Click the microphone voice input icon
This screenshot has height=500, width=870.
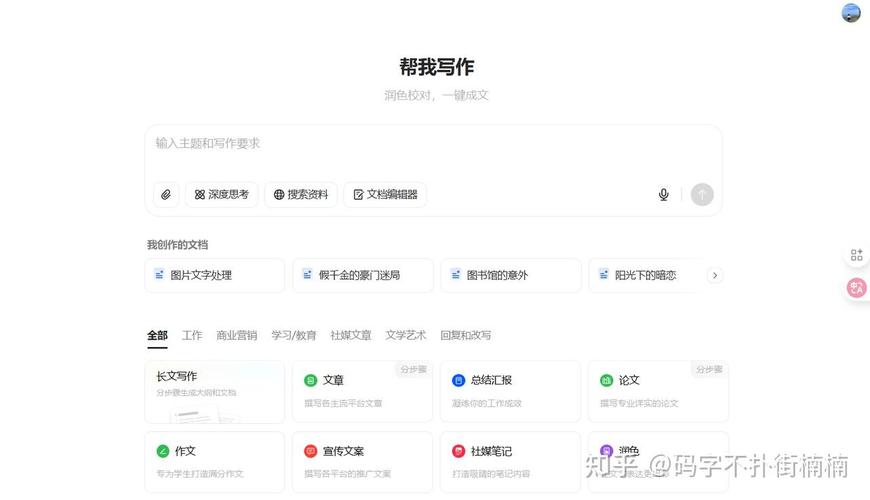click(663, 194)
